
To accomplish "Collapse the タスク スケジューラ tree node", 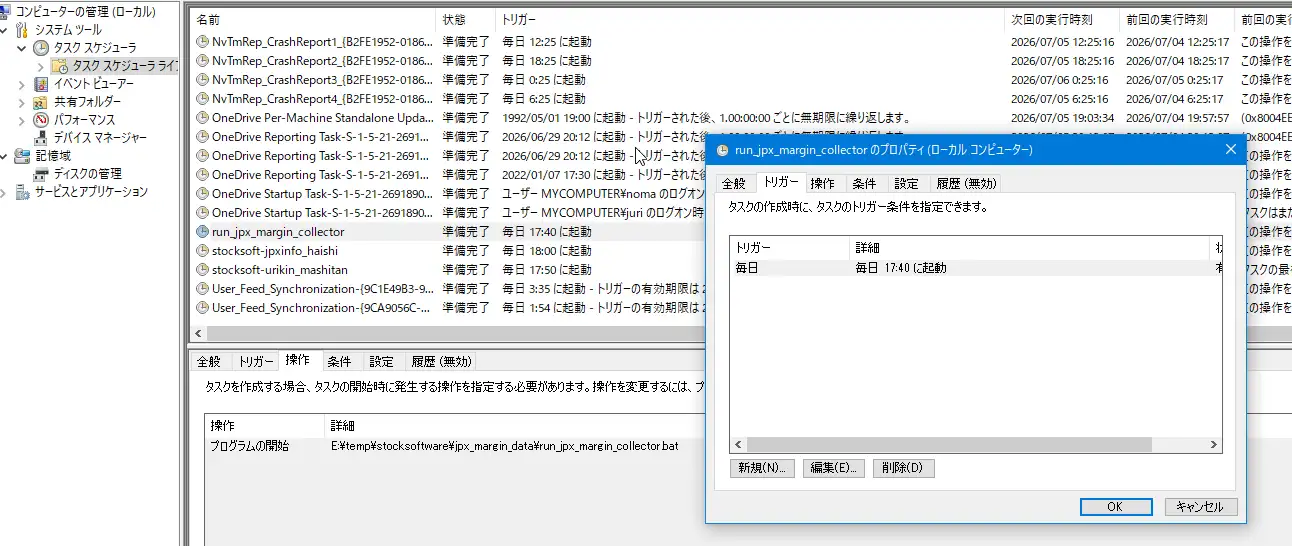I will [x=22, y=48].
